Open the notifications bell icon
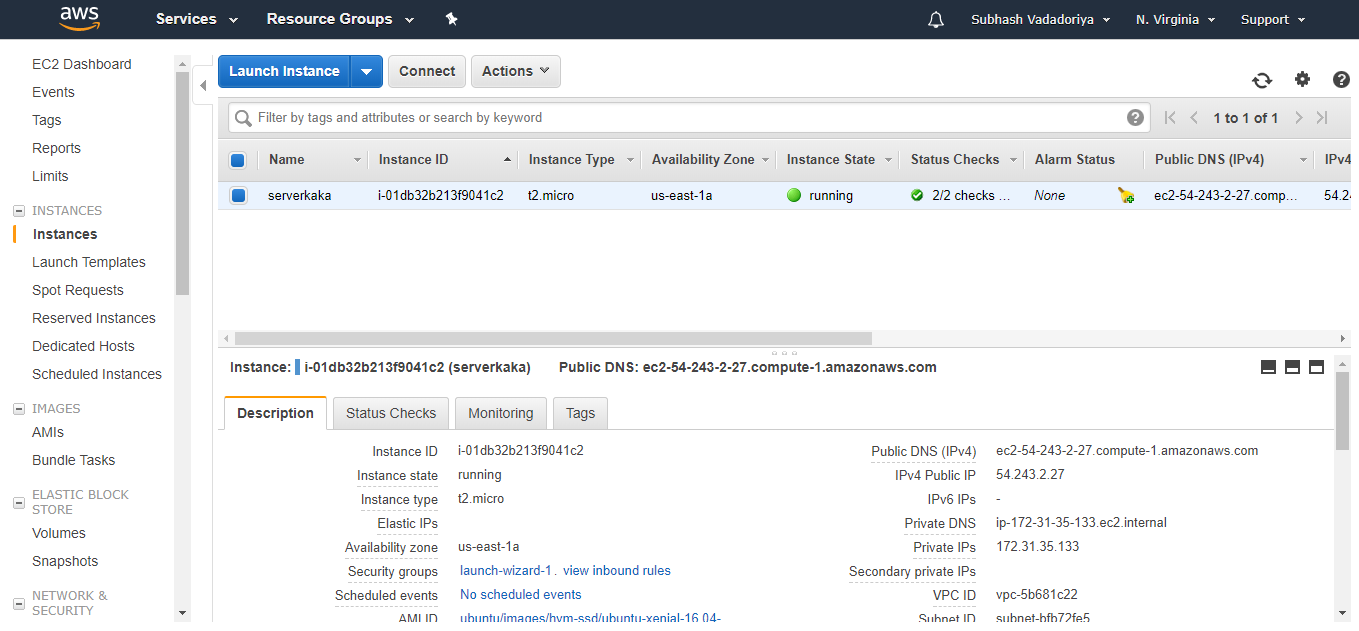Screen dimensions: 1359x631 pos(936,19)
